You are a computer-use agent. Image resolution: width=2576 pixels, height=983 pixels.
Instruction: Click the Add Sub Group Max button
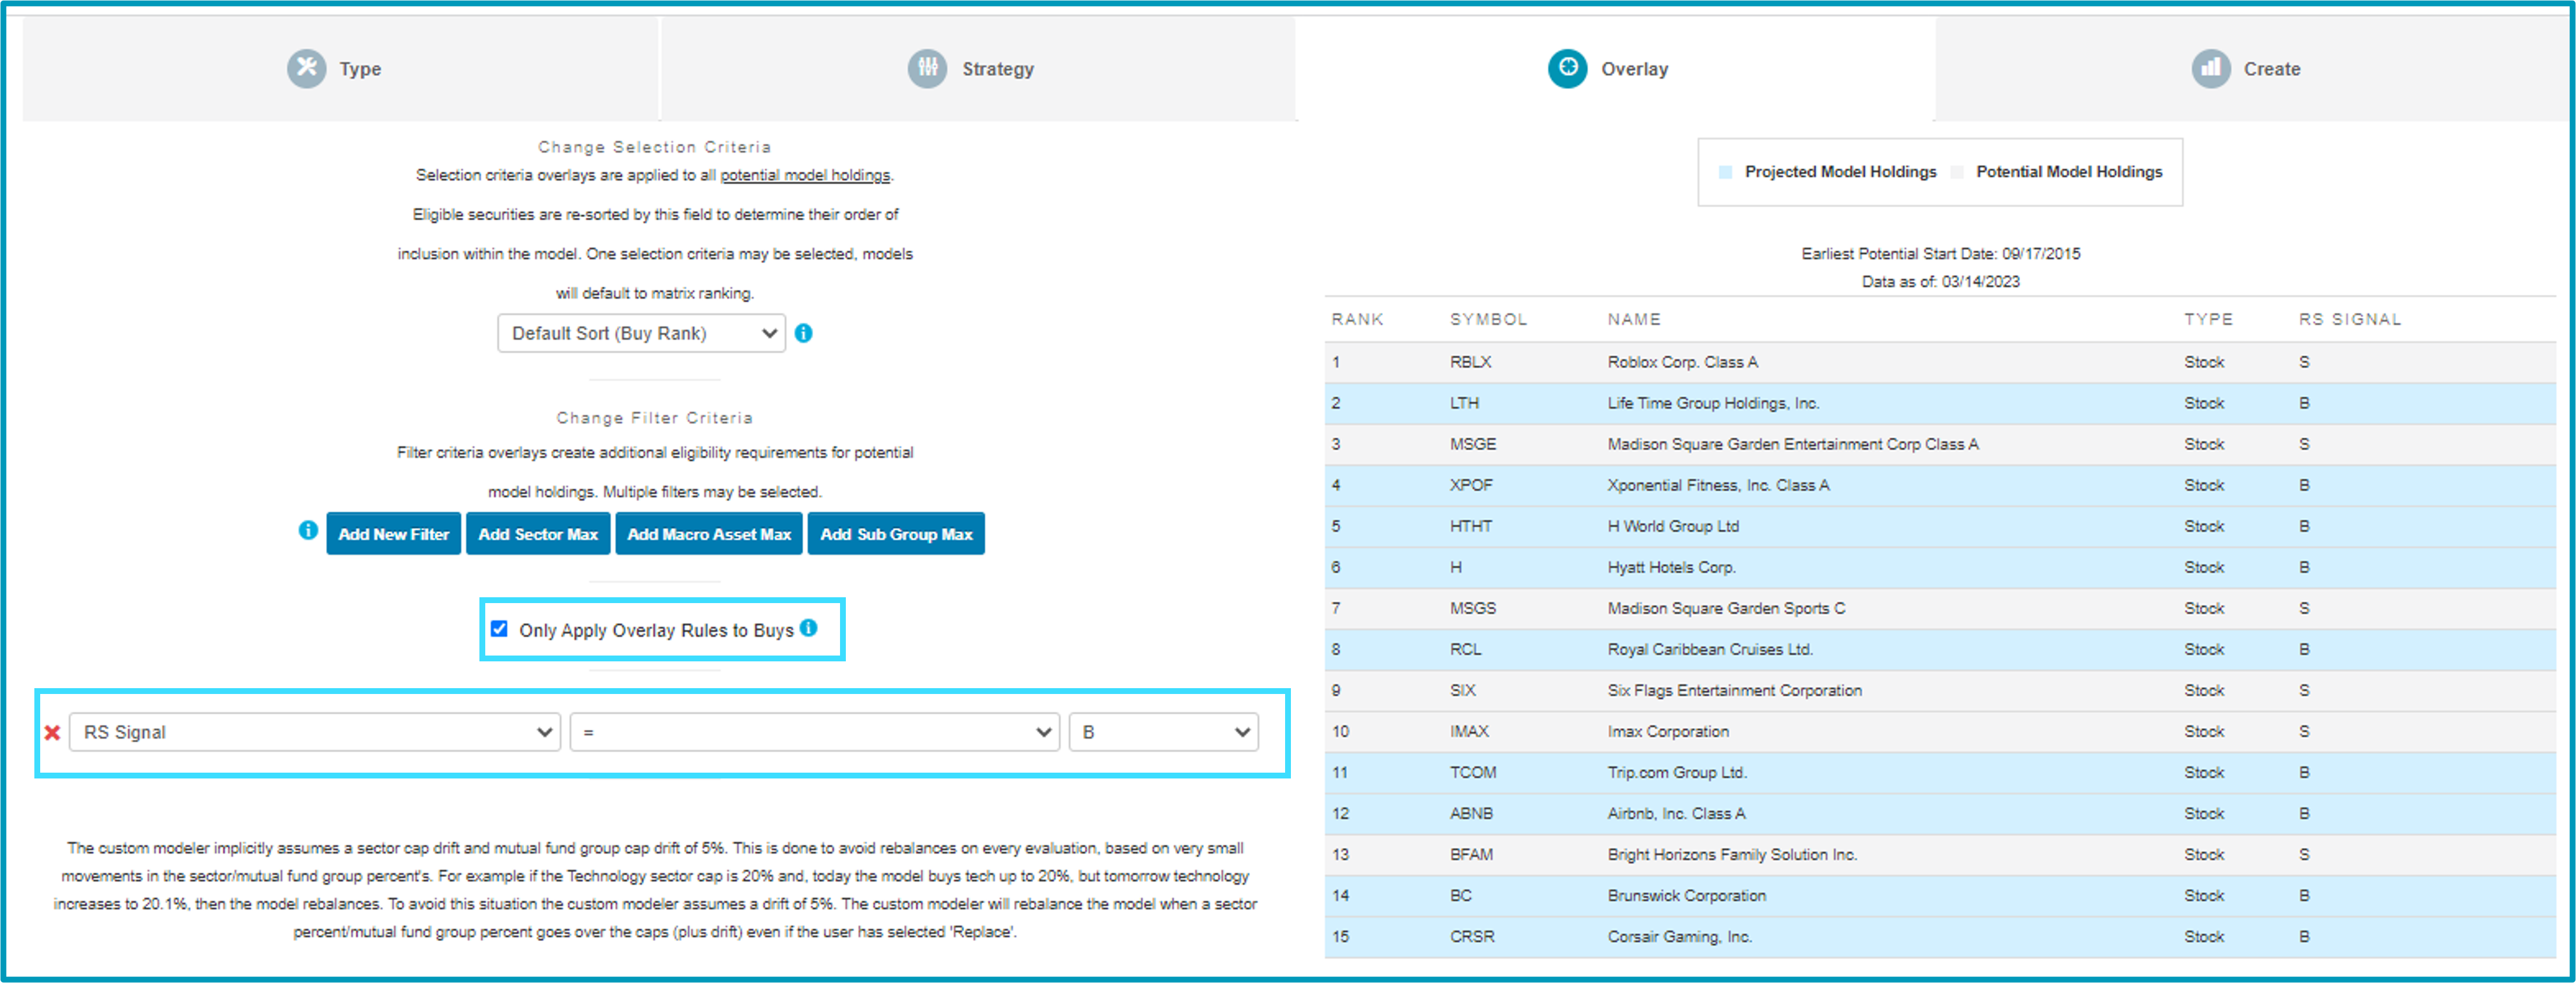[x=896, y=534]
